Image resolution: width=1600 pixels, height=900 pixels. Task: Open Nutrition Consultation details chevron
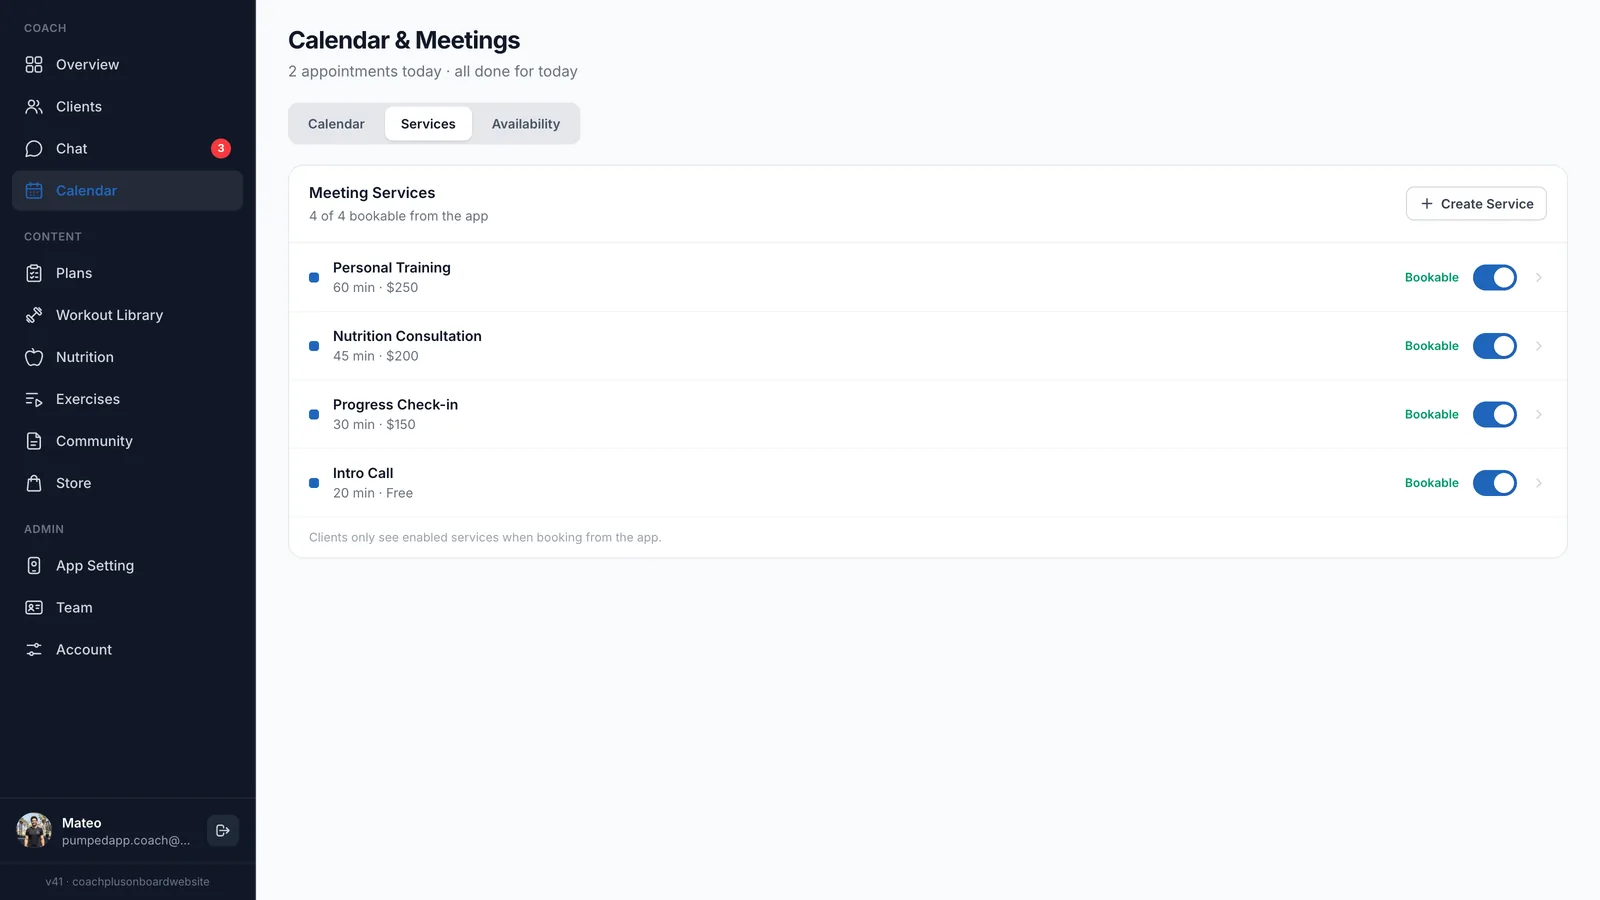(1539, 346)
